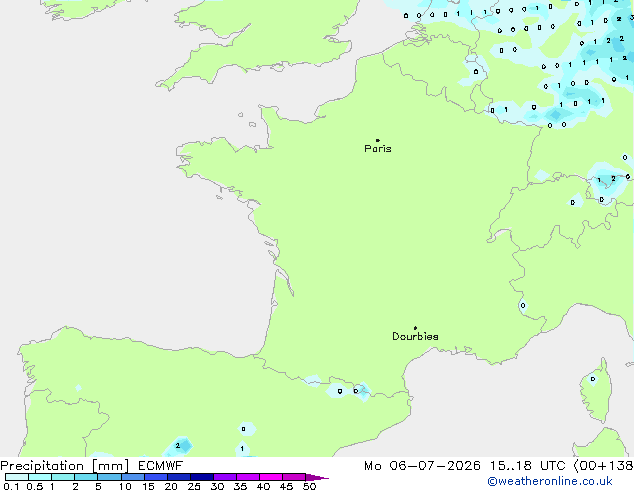The width and height of the screenshot is (634, 490).
Task: Click the black dot marking Dourbies
Action: pyautogui.click(x=415, y=328)
